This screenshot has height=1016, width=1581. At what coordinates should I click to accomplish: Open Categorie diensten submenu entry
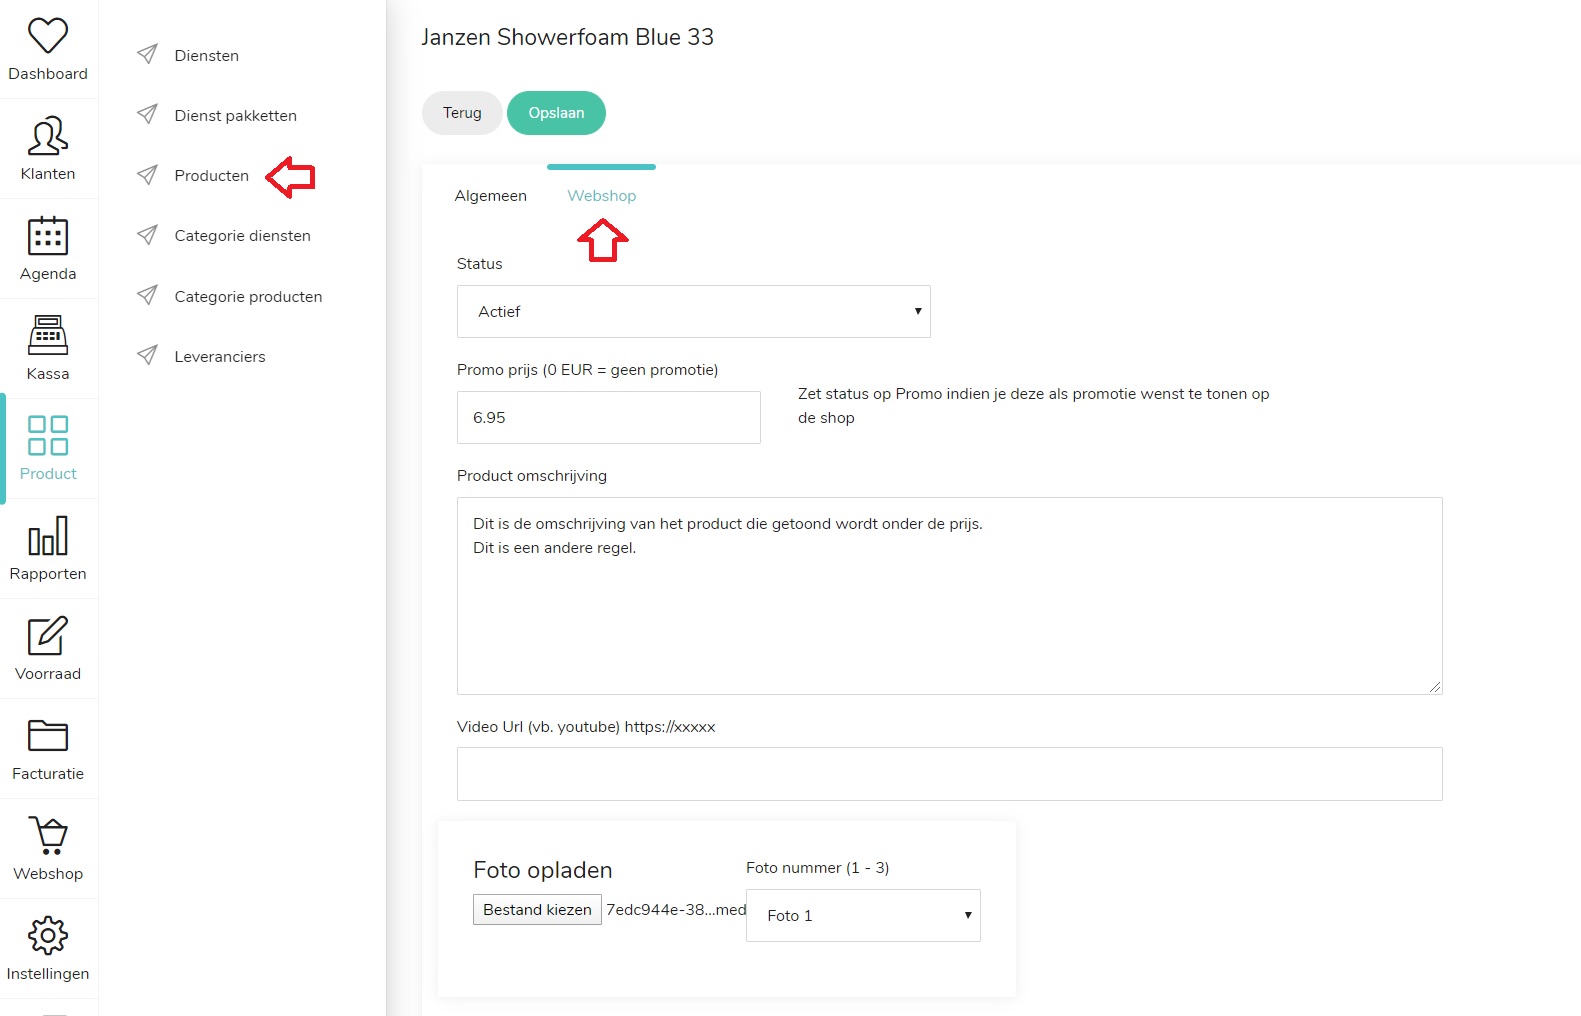pyautogui.click(x=242, y=236)
